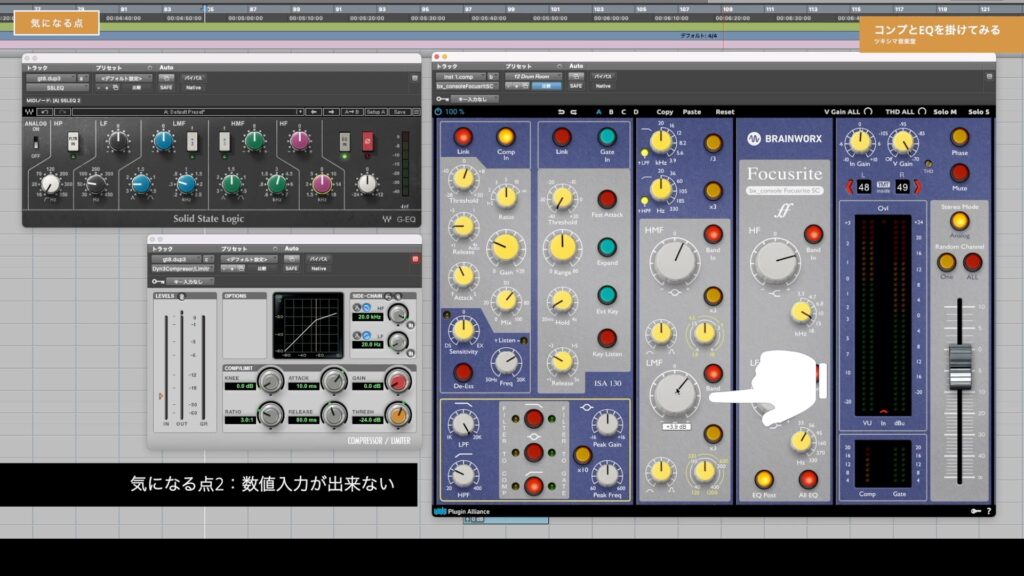The height and width of the screenshot is (576, 1024).
Task: Open SSL EQ Default Preset menu arrow
Action: point(300,112)
